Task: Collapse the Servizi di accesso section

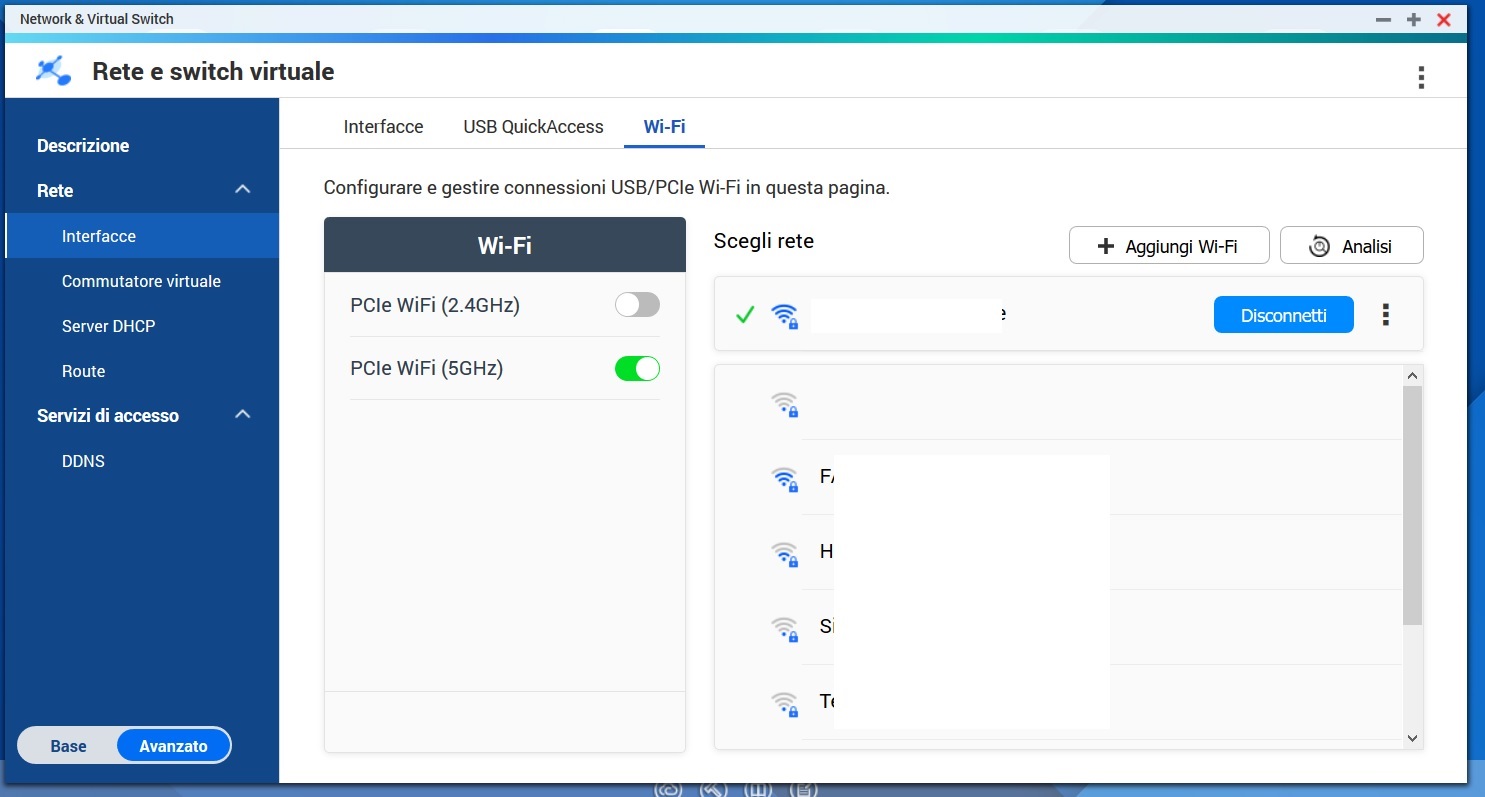Action: pos(242,415)
